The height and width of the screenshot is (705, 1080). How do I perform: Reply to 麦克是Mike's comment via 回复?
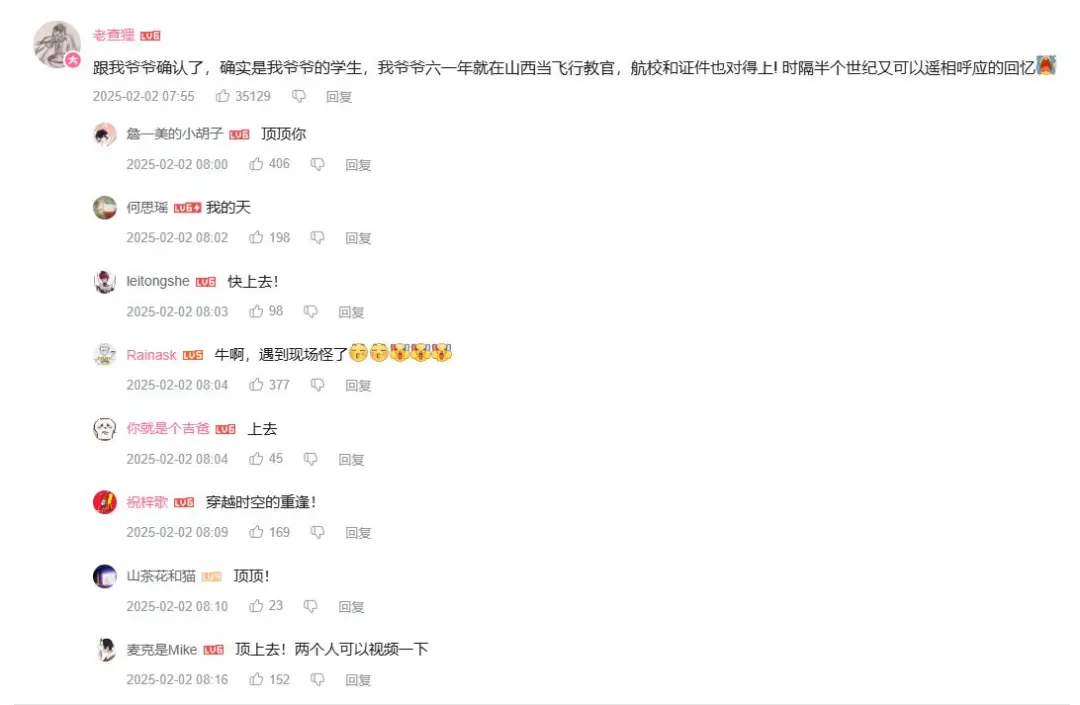click(358, 680)
